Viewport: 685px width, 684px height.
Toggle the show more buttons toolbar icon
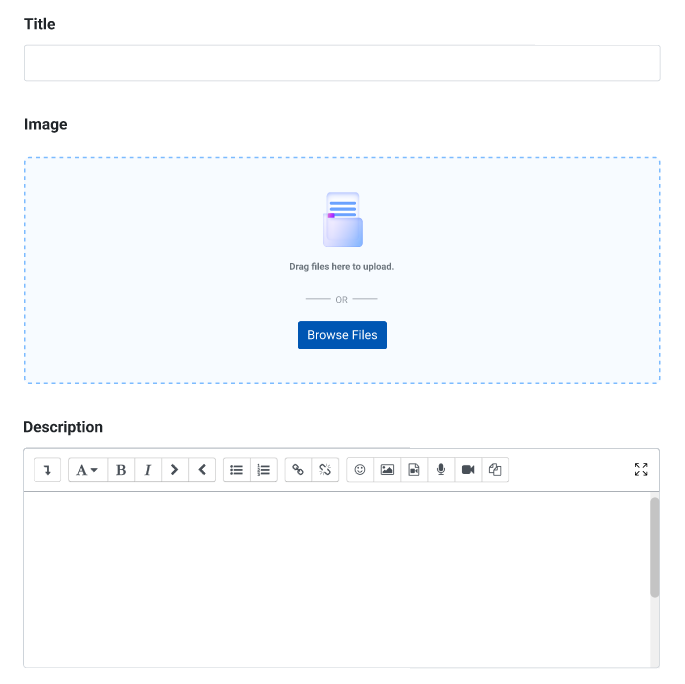(47, 470)
